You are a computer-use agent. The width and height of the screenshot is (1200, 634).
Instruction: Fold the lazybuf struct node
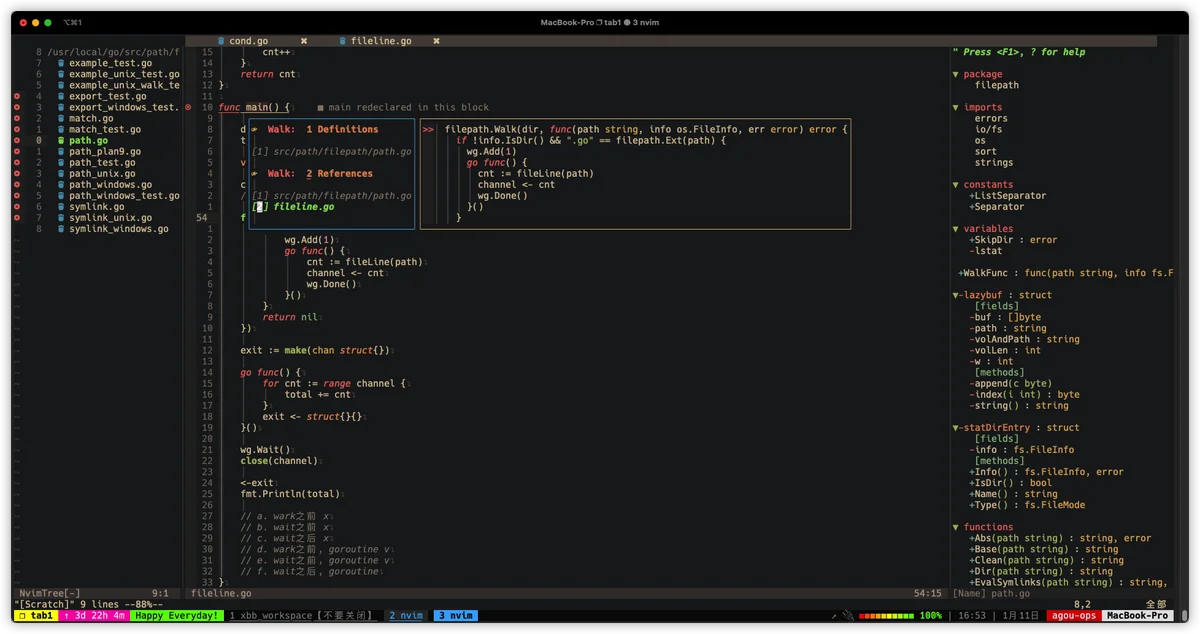(x=956, y=295)
